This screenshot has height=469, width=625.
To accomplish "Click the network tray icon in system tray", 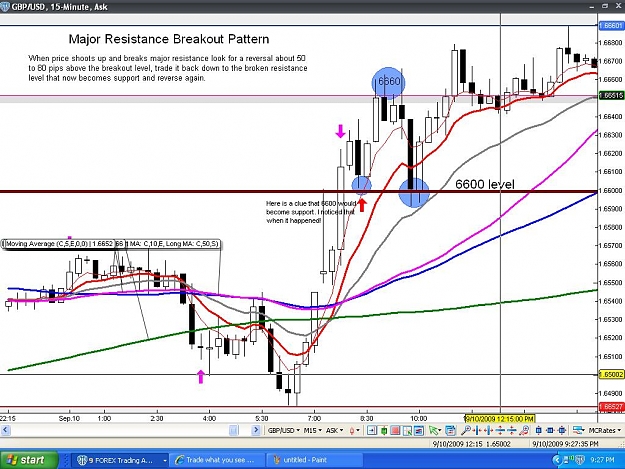I will [568, 460].
